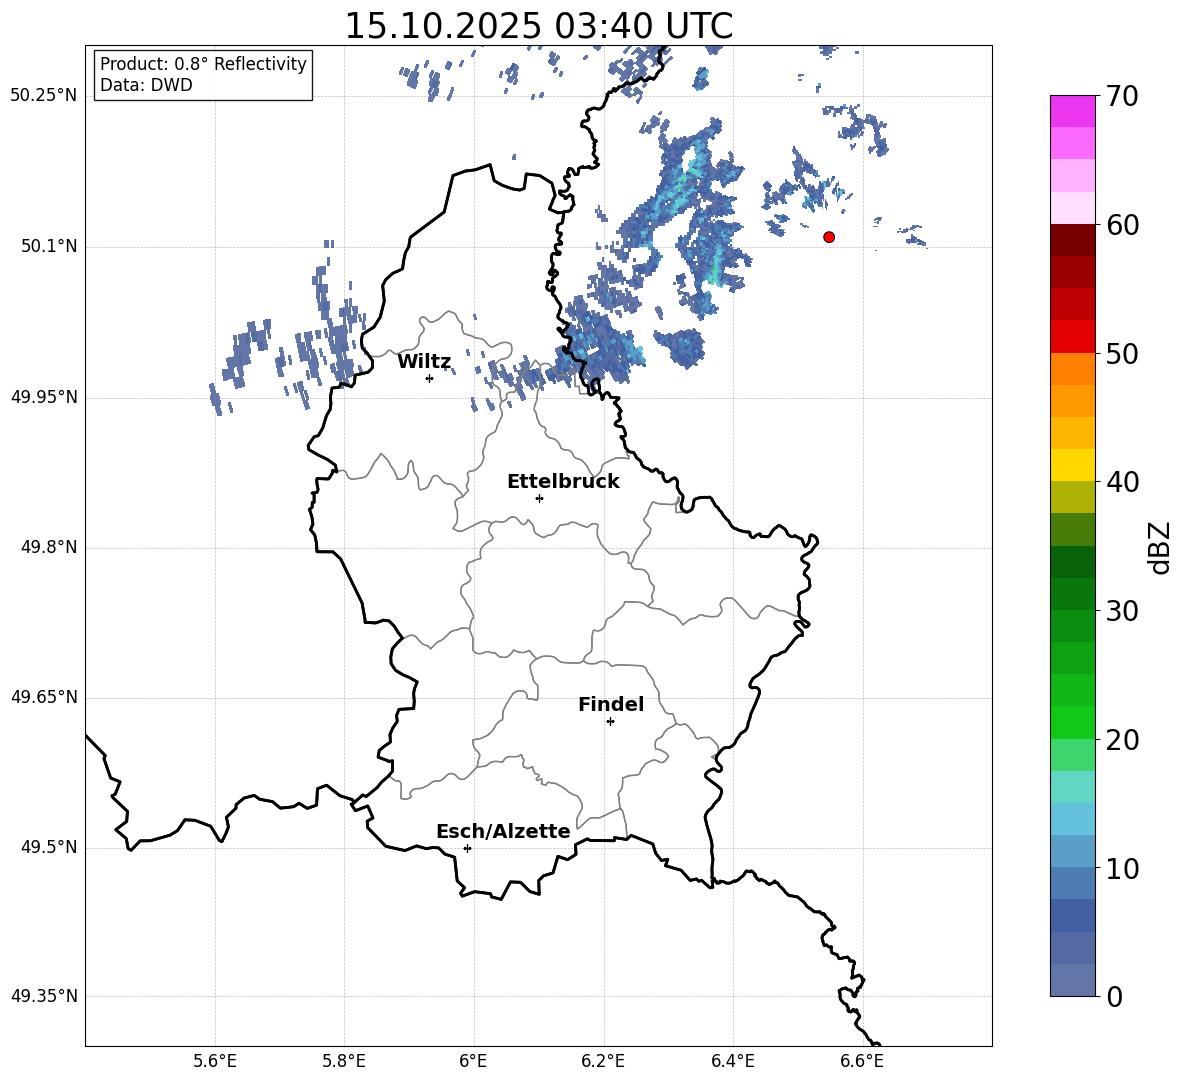Screen dimensions: 1184x1081
Task: Click the Ettelbruck city label
Action: [x=563, y=482]
